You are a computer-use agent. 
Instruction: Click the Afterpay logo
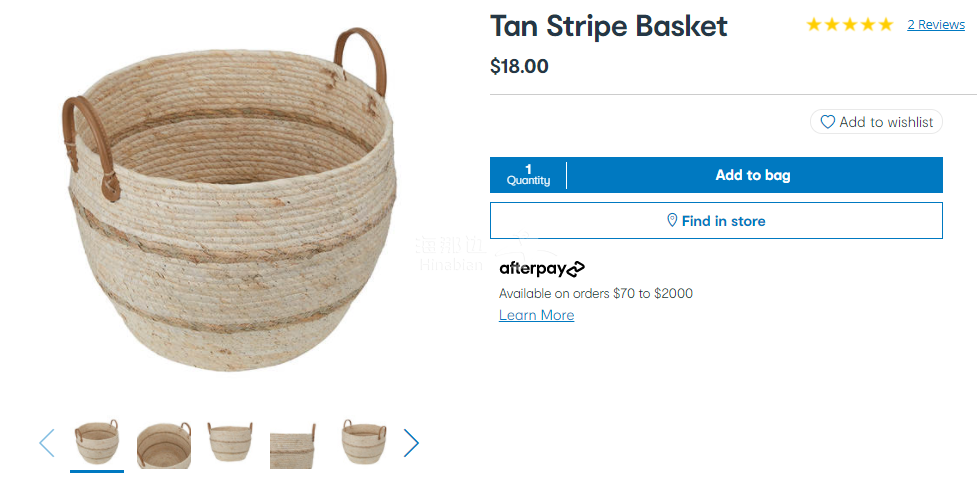(542, 268)
